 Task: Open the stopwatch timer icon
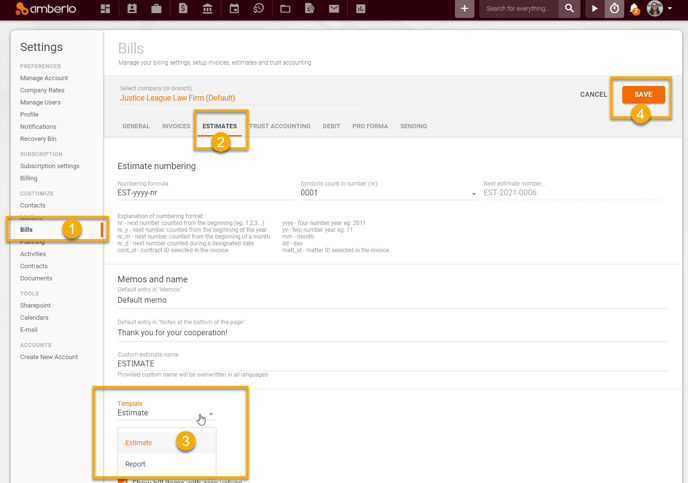[614, 8]
